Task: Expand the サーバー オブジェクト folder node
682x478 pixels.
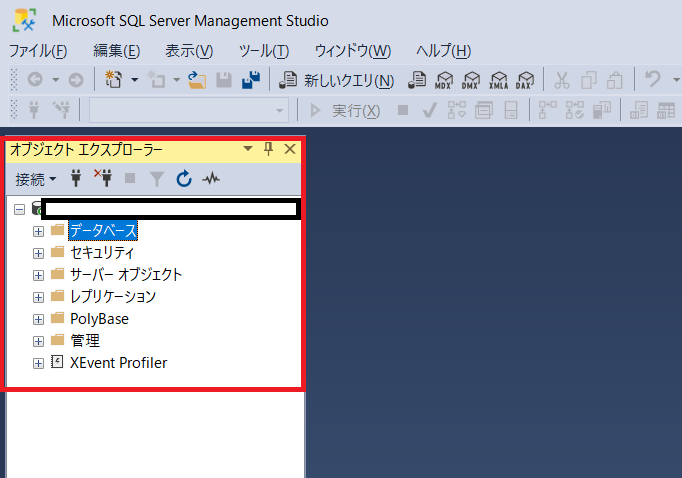Action: (x=38, y=275)
